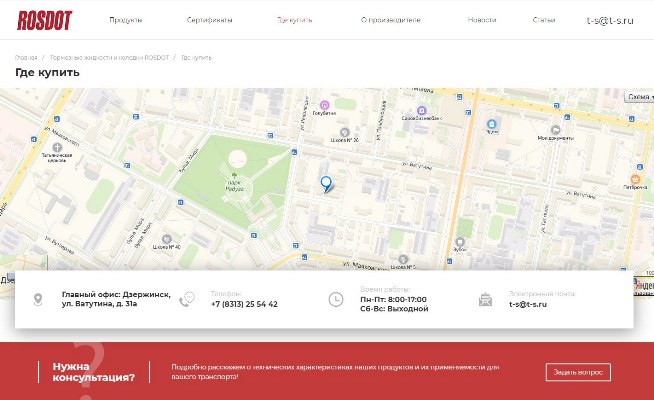Screen dimensions: 654x400
Task: Click the Сб-Вс: Выходной text
Action: click(394, 309)
